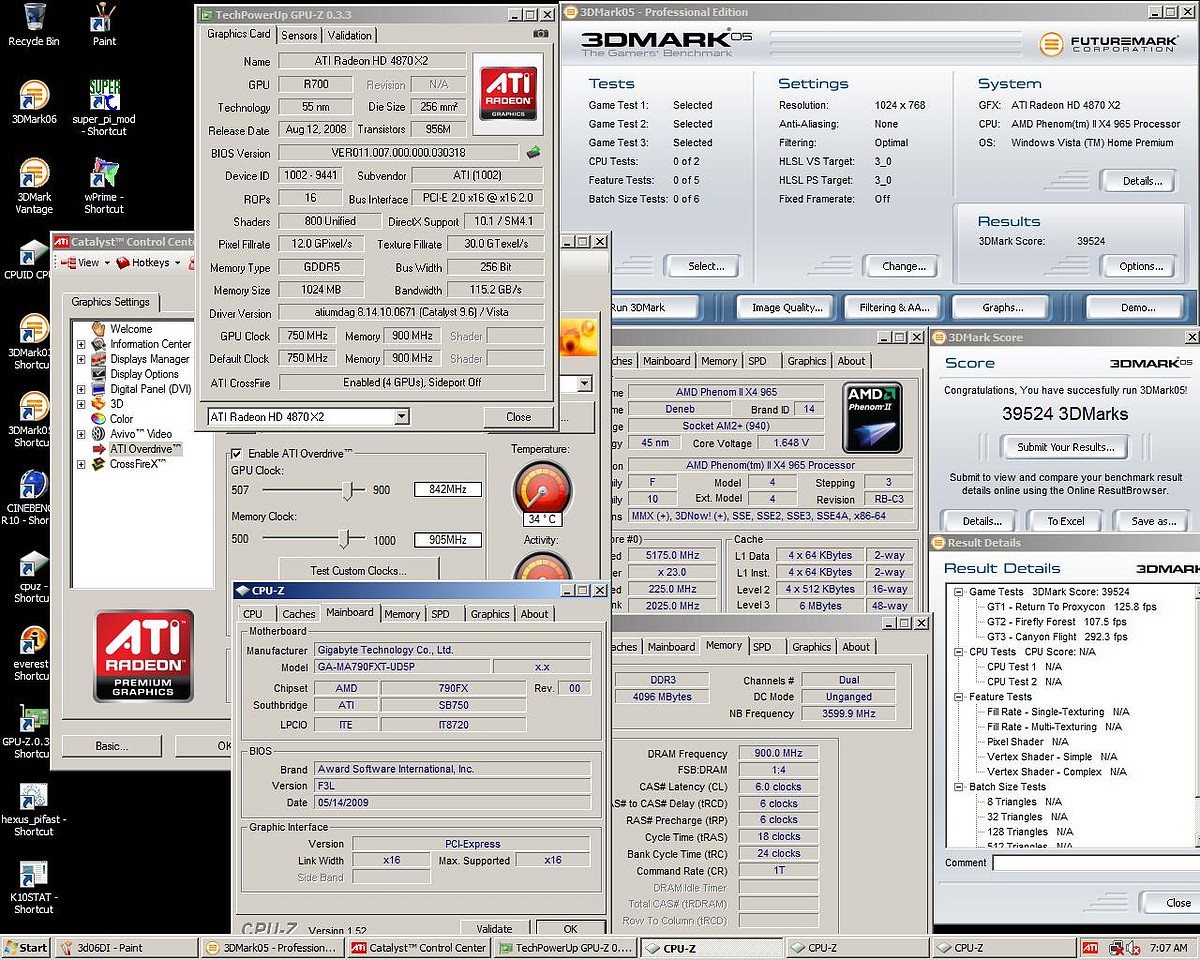
Task: Open the Recycle Bin desktop icon
Action: 33,25
